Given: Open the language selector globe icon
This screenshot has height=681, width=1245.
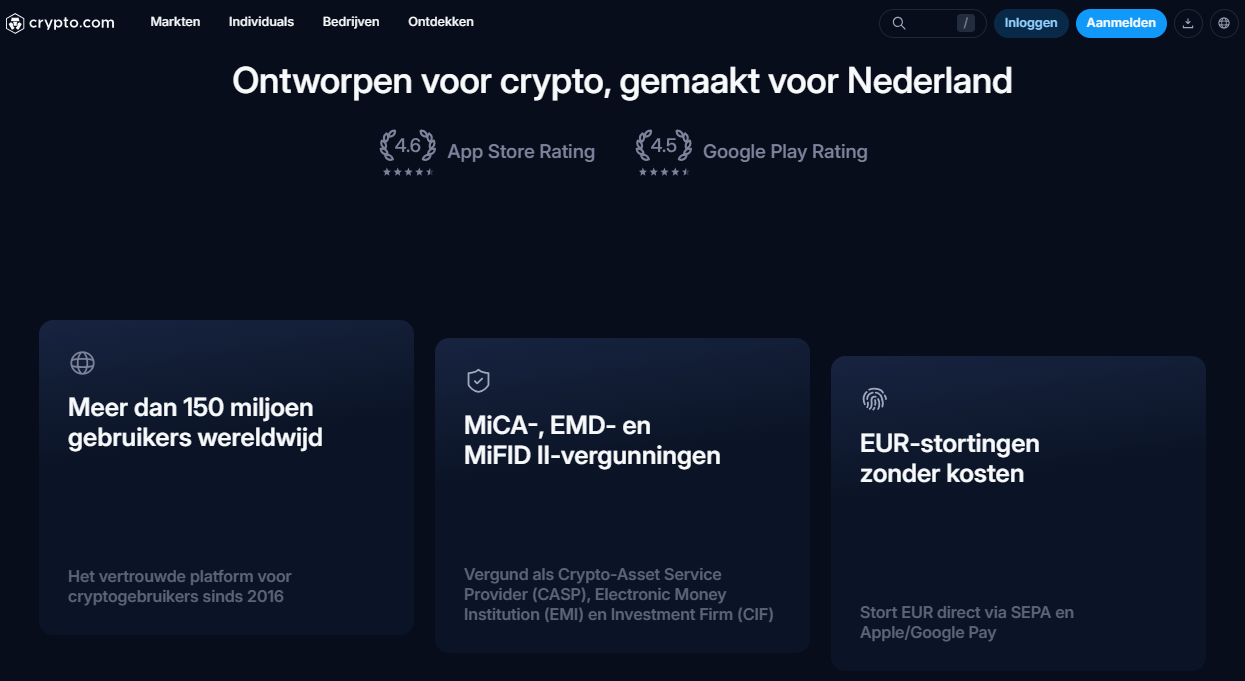Looking at the screenshot, I should (1224, 22).
